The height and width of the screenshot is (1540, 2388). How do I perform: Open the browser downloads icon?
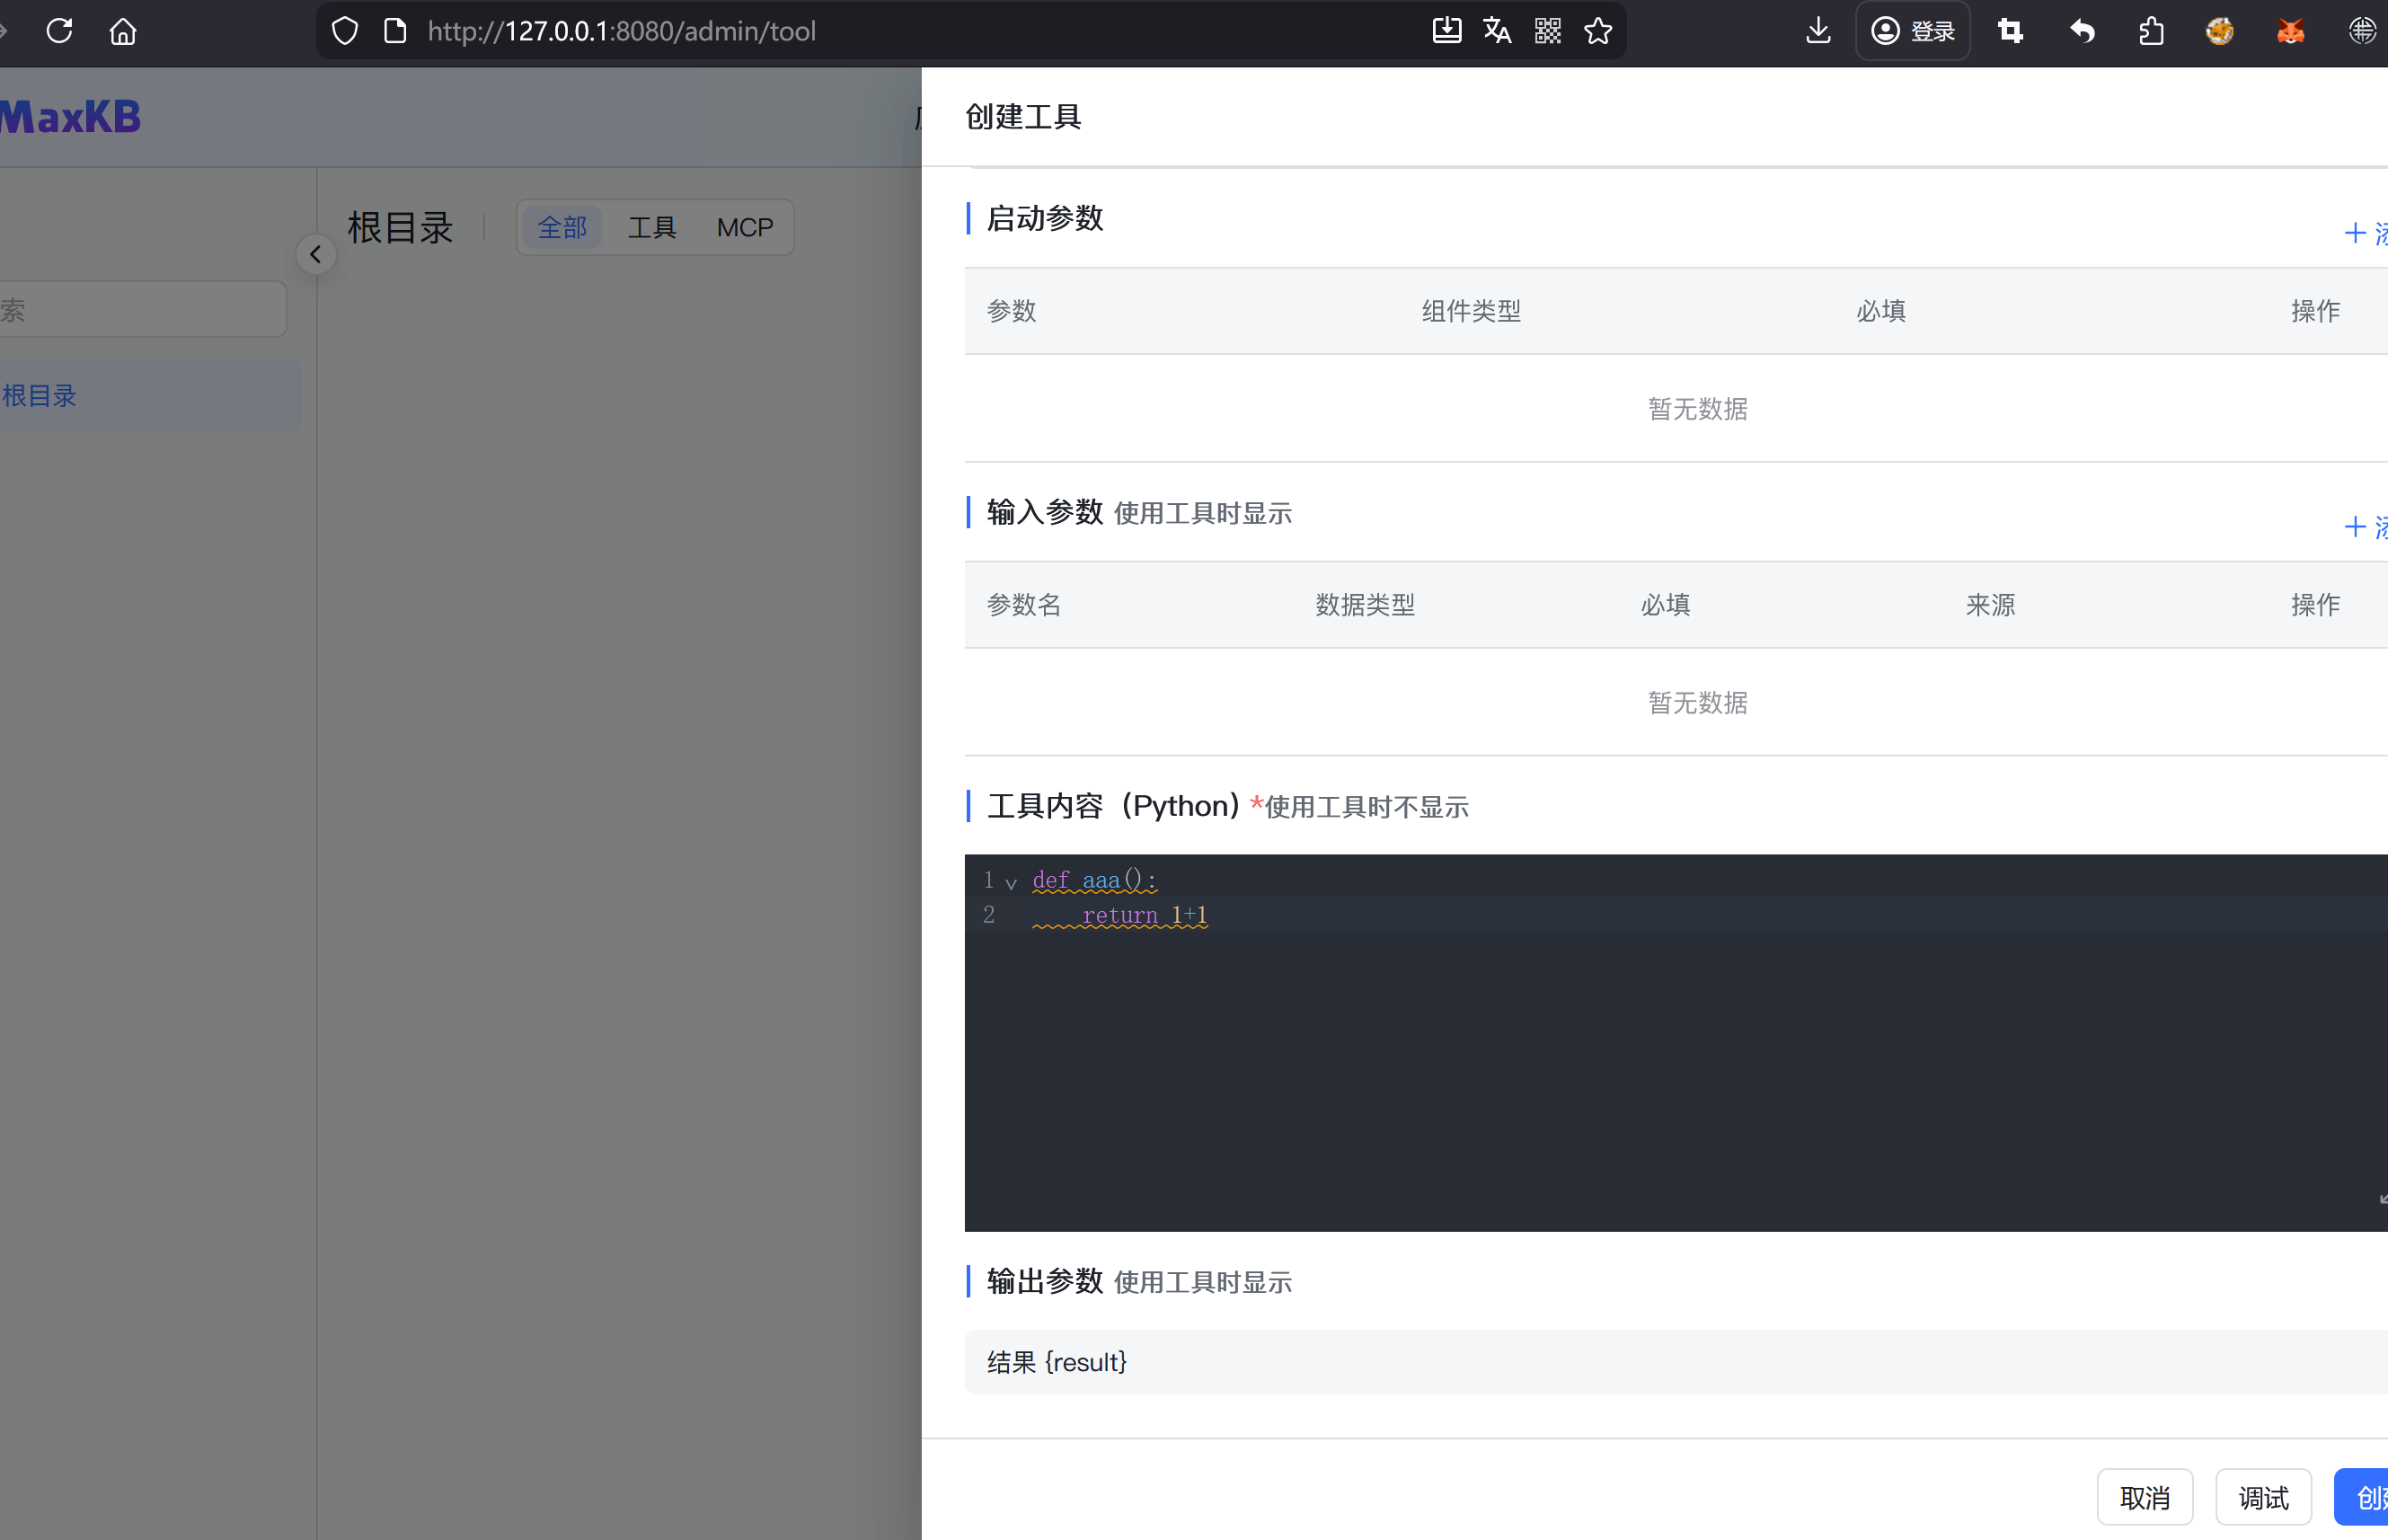(1818, 31)
